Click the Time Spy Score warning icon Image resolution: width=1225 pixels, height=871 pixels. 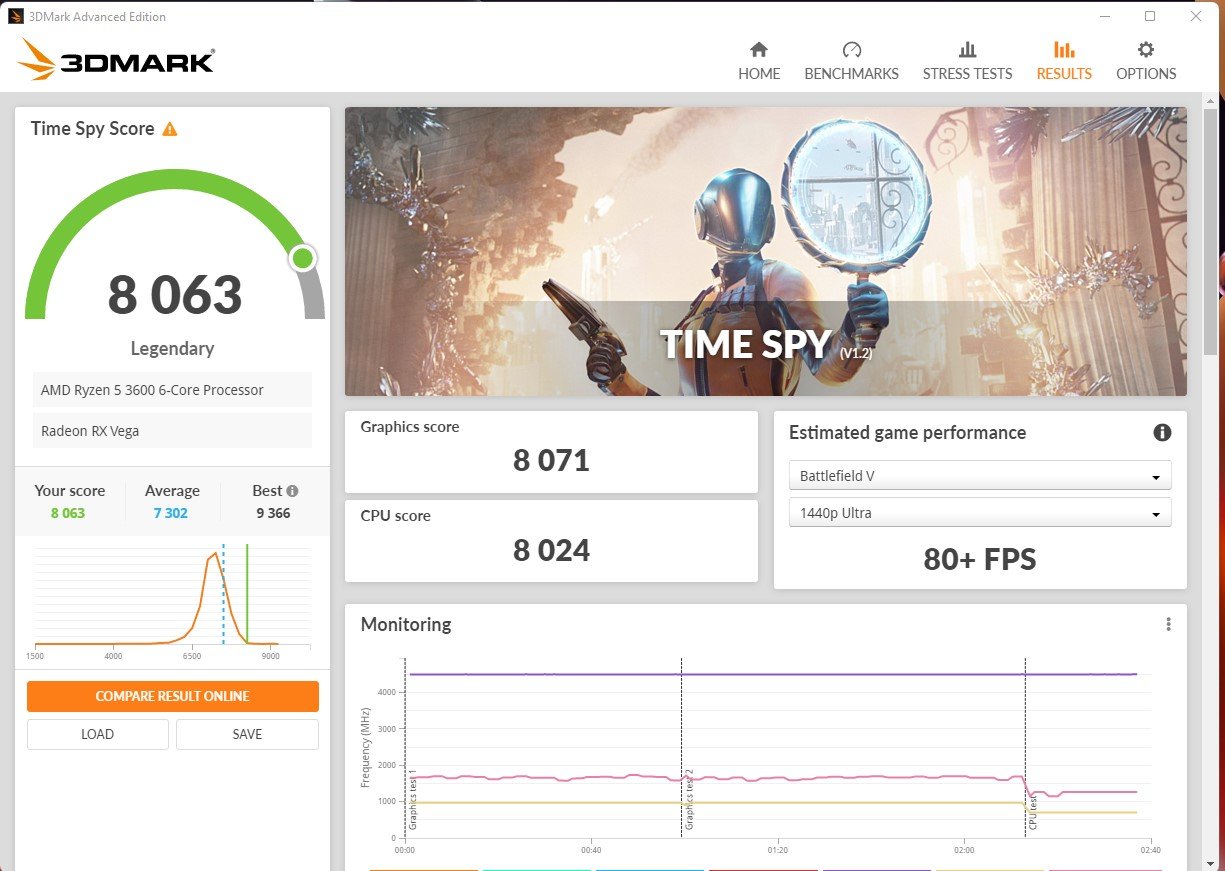click(170, 129)
